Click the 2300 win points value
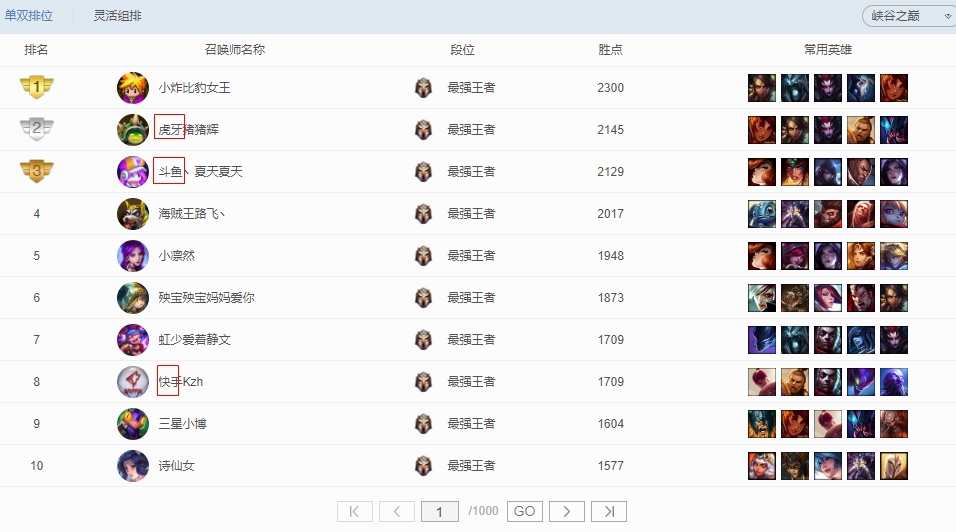This screenshot has height=532, width=956. coord(610,88)
